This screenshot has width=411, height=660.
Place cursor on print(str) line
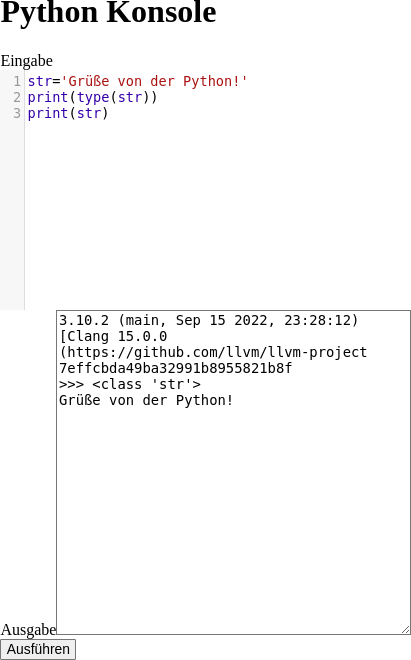[68, 113]
